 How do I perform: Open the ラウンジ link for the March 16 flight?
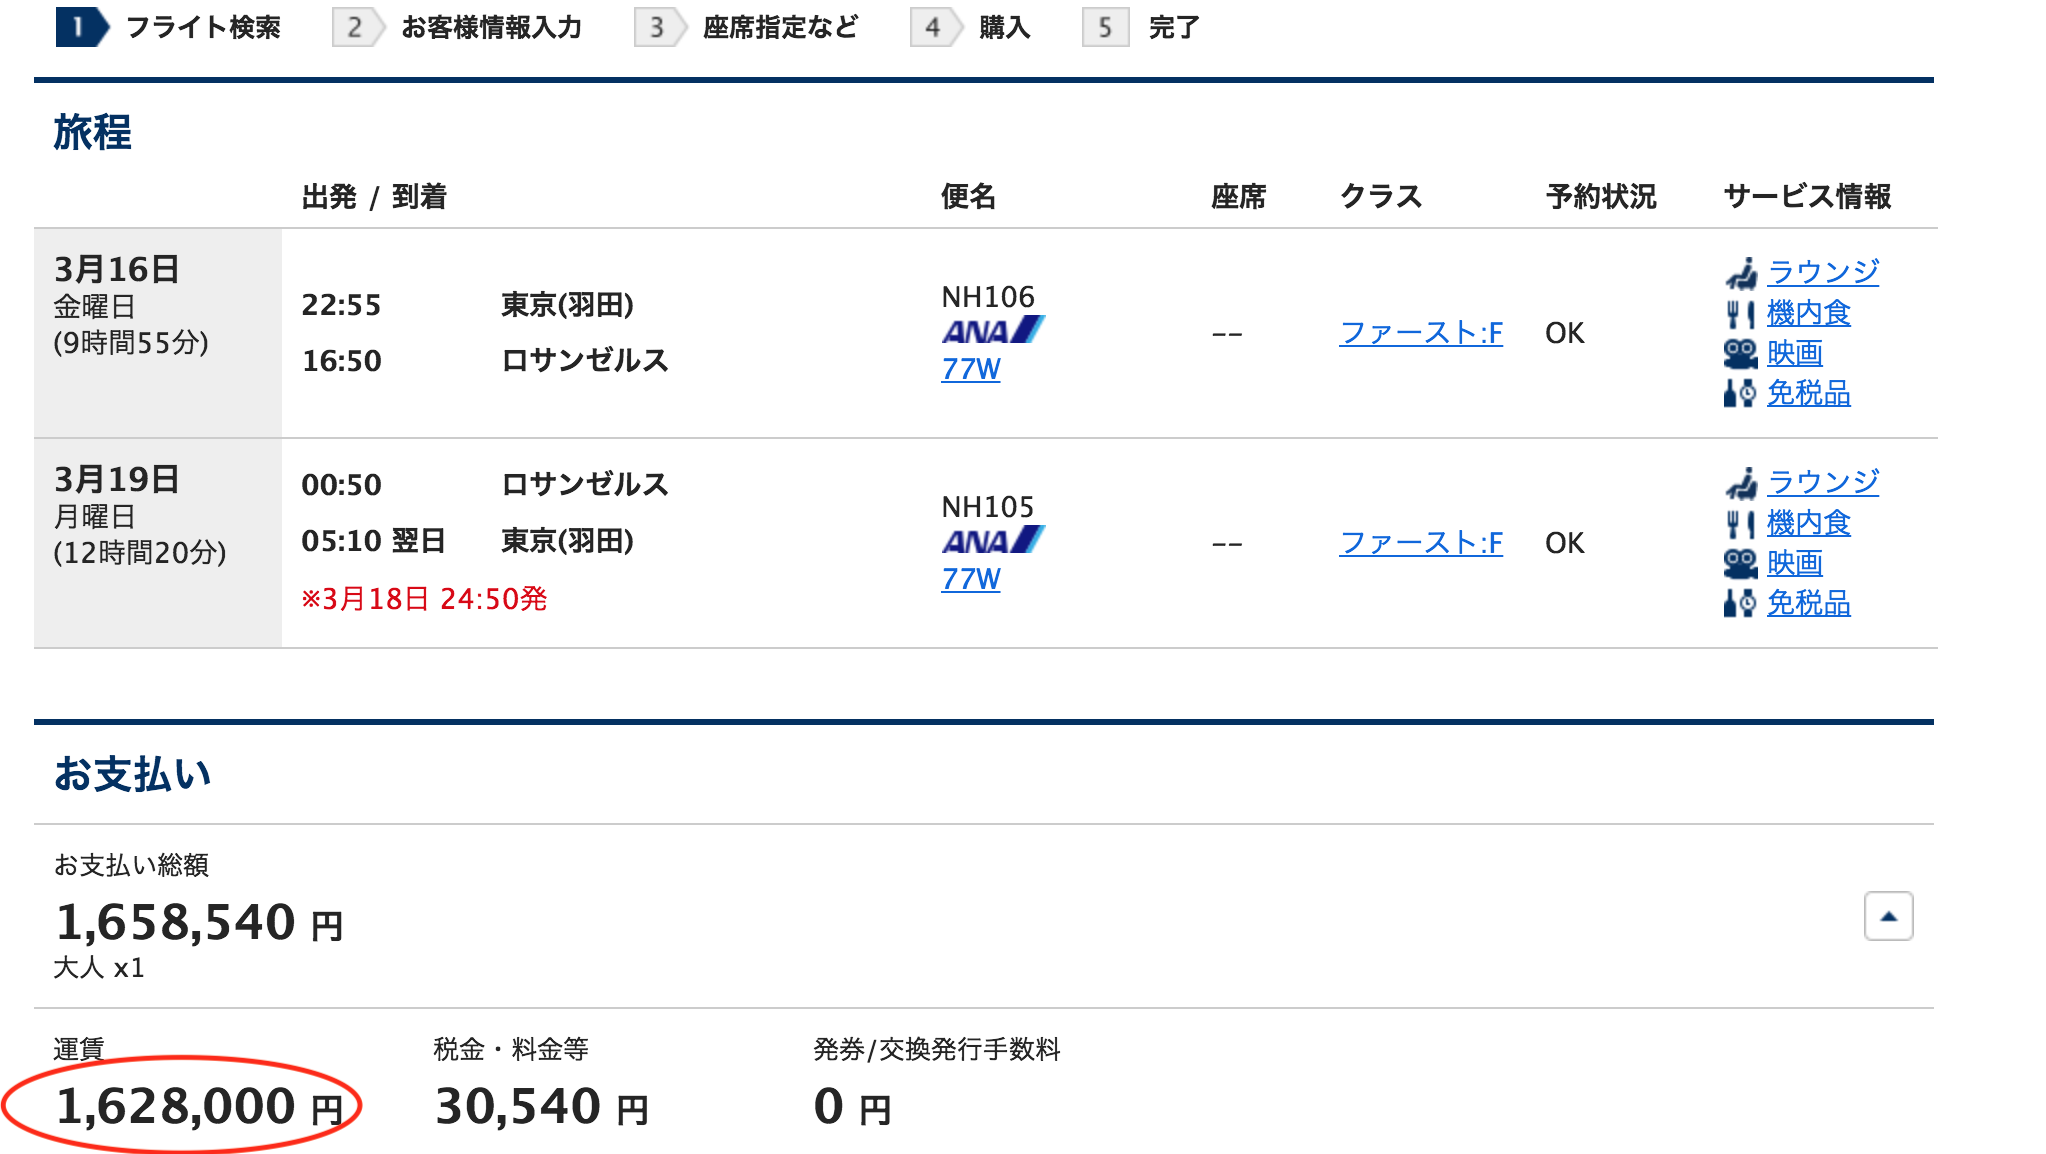click(1823, 272)
